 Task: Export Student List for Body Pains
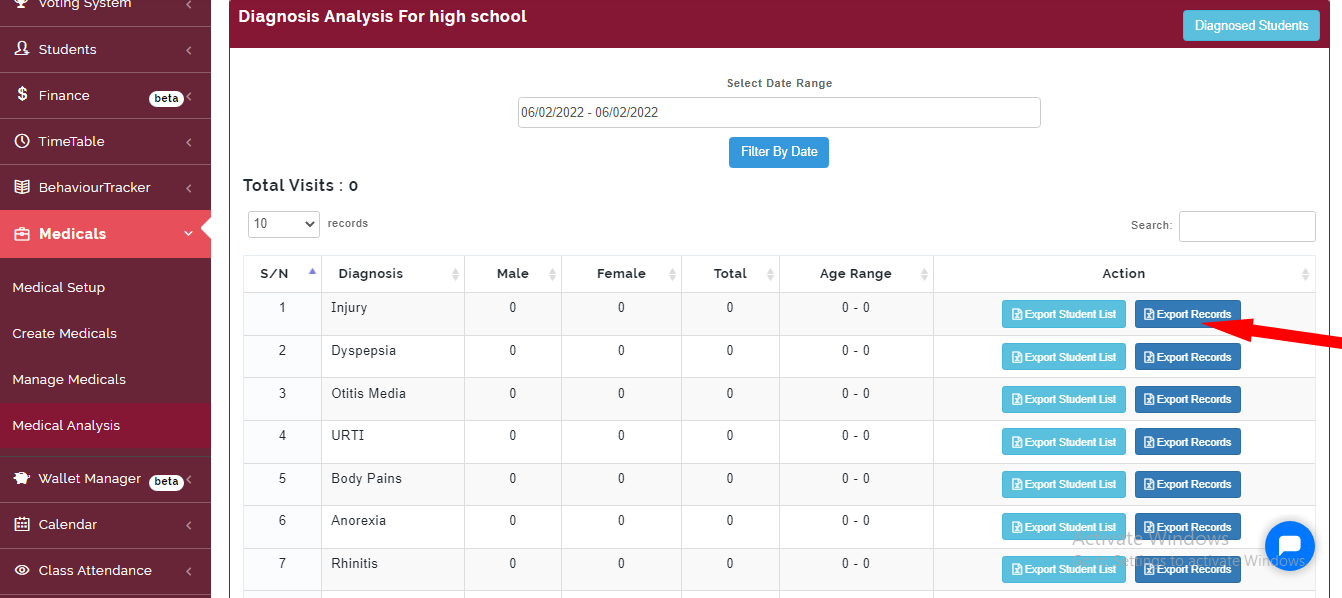coord(1064,484)
